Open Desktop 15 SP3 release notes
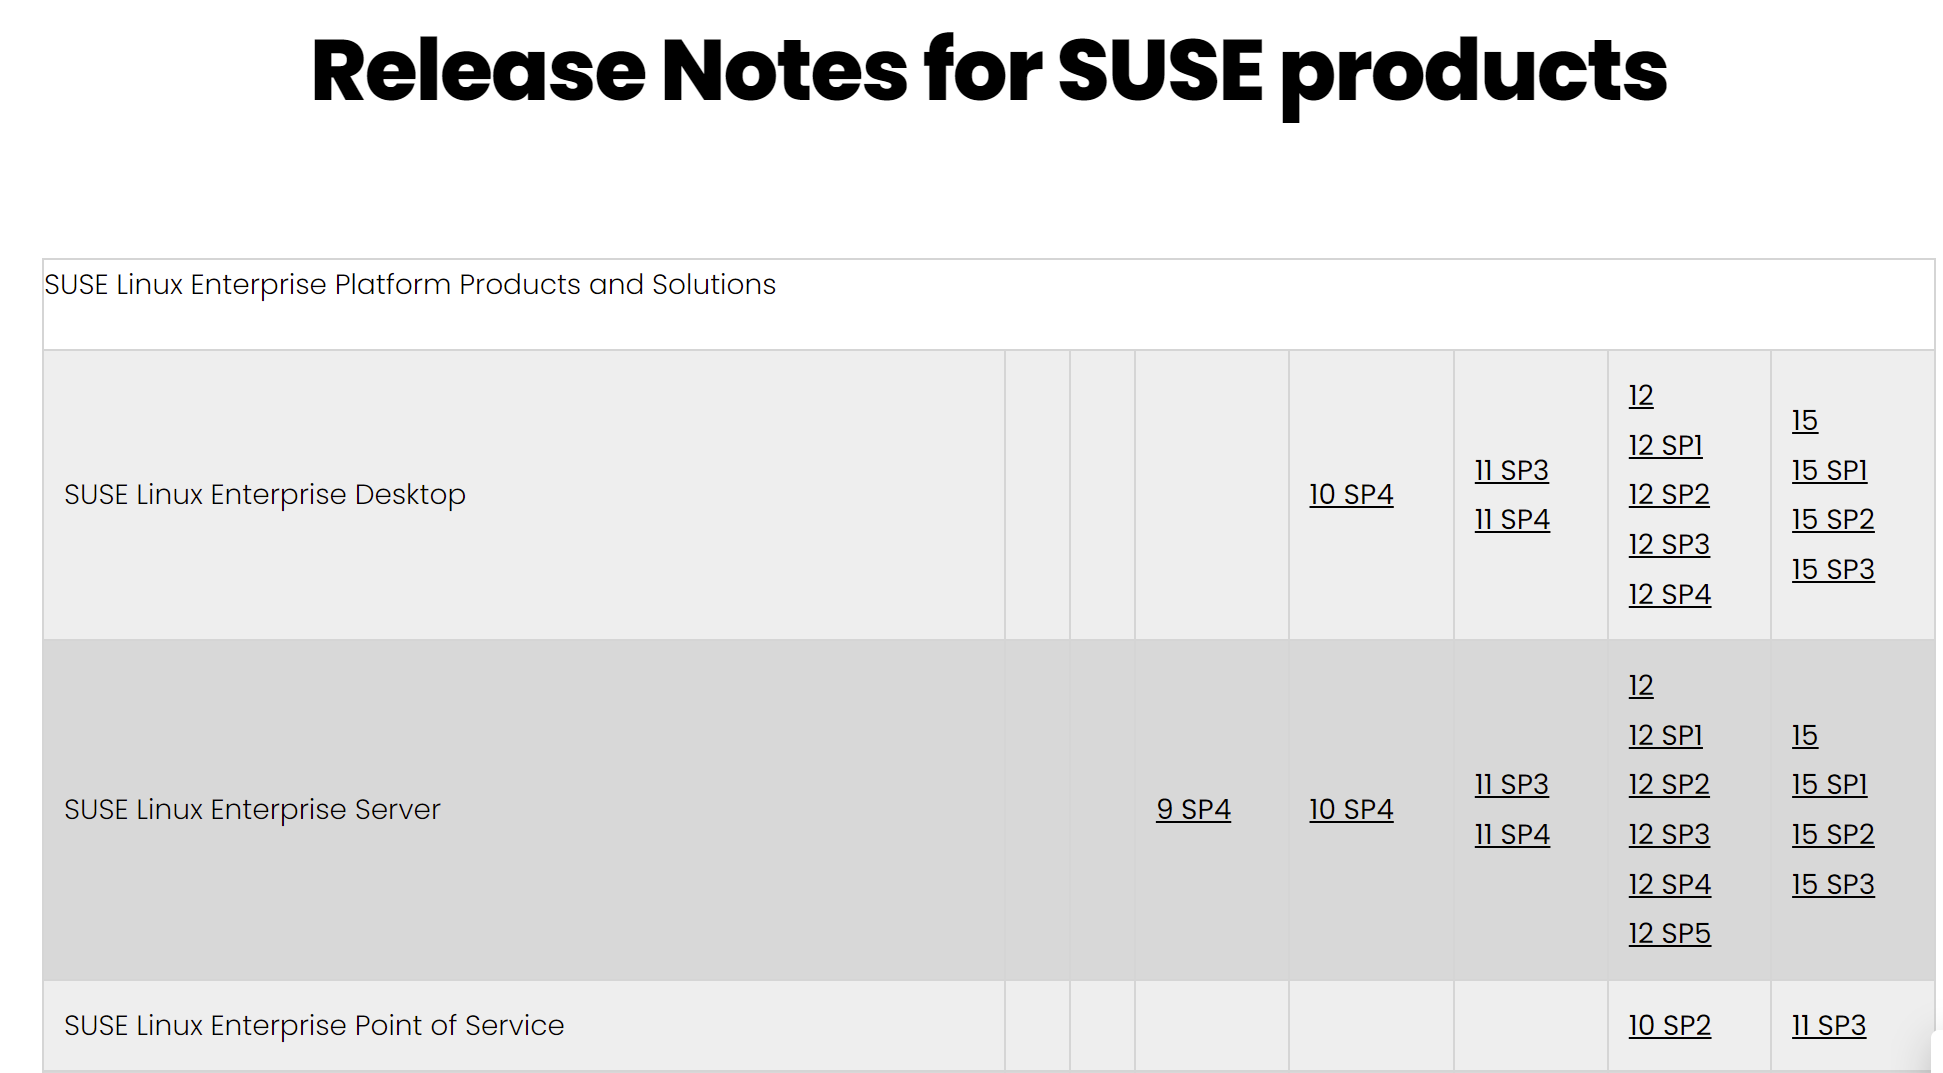 click(1832, 569)
